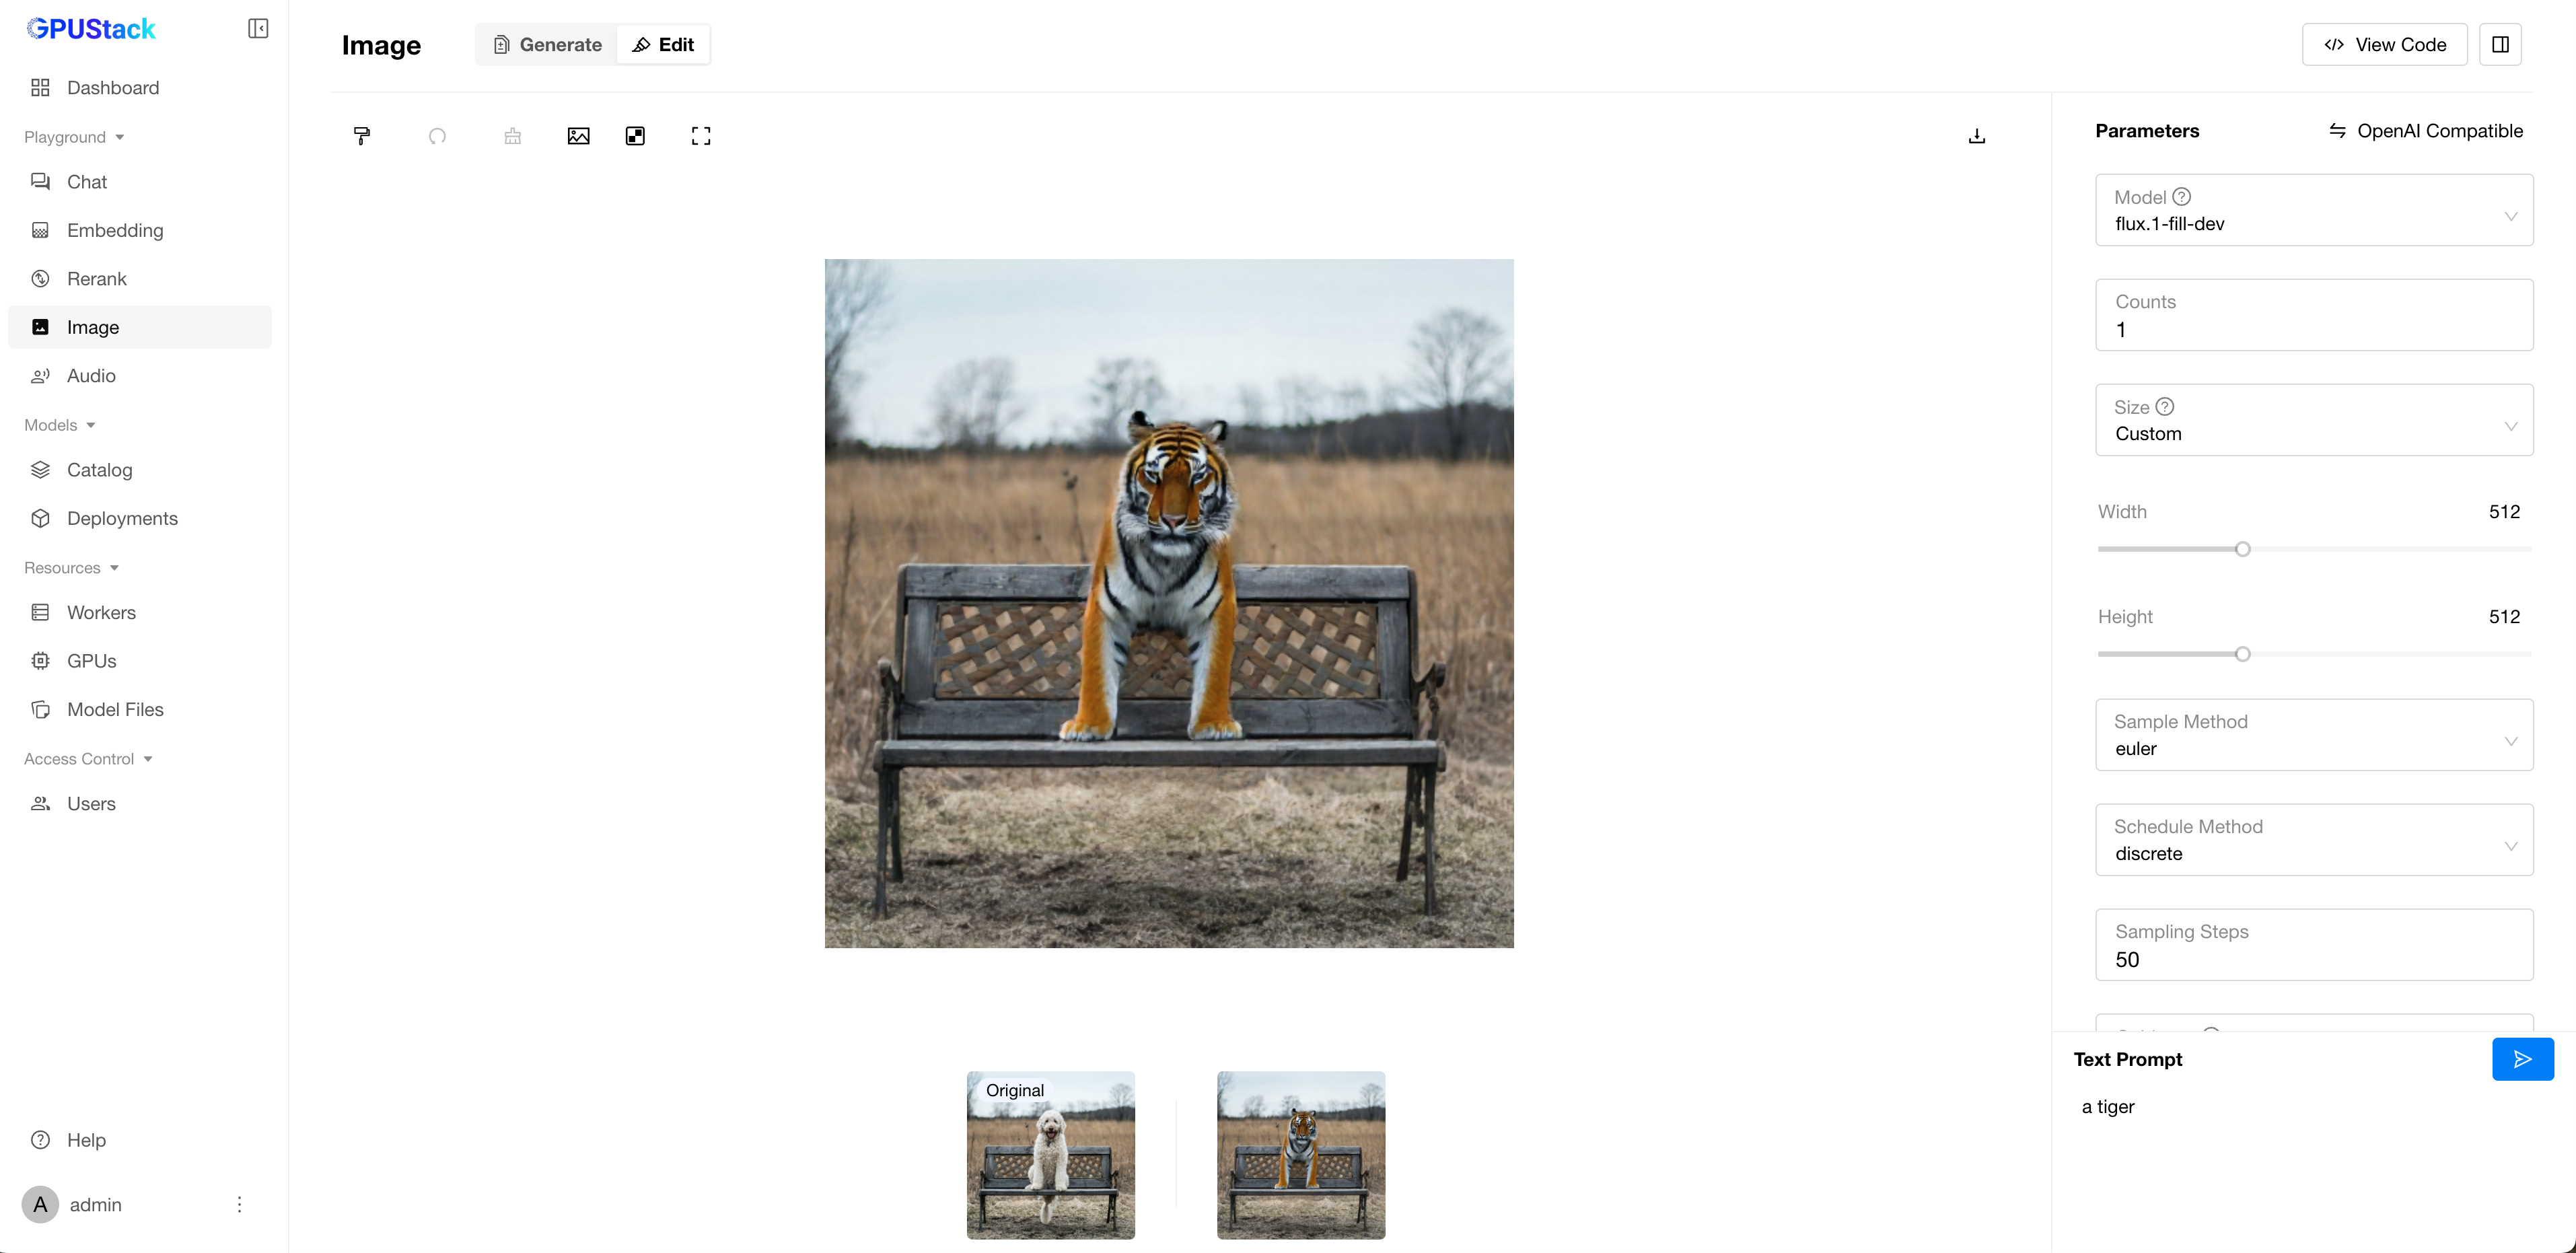Select the Original dog thumbnail
2576x1253 pixels.
coord(1050,1155)
